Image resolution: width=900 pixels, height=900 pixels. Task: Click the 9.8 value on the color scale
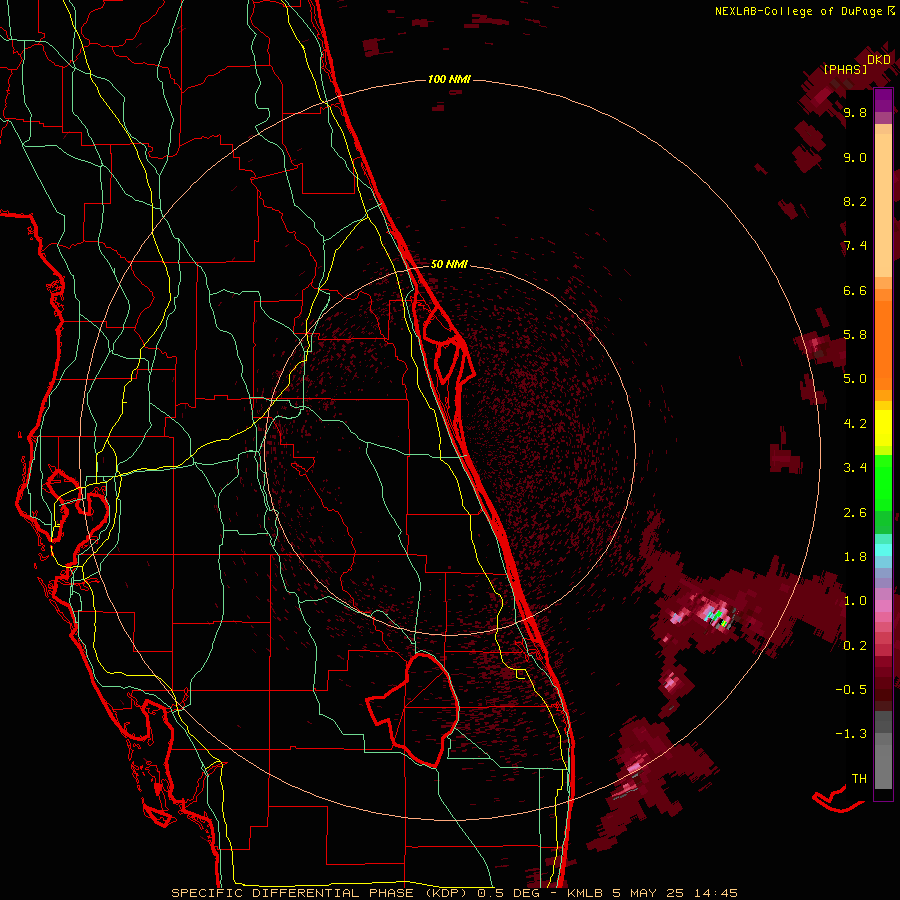855,112
